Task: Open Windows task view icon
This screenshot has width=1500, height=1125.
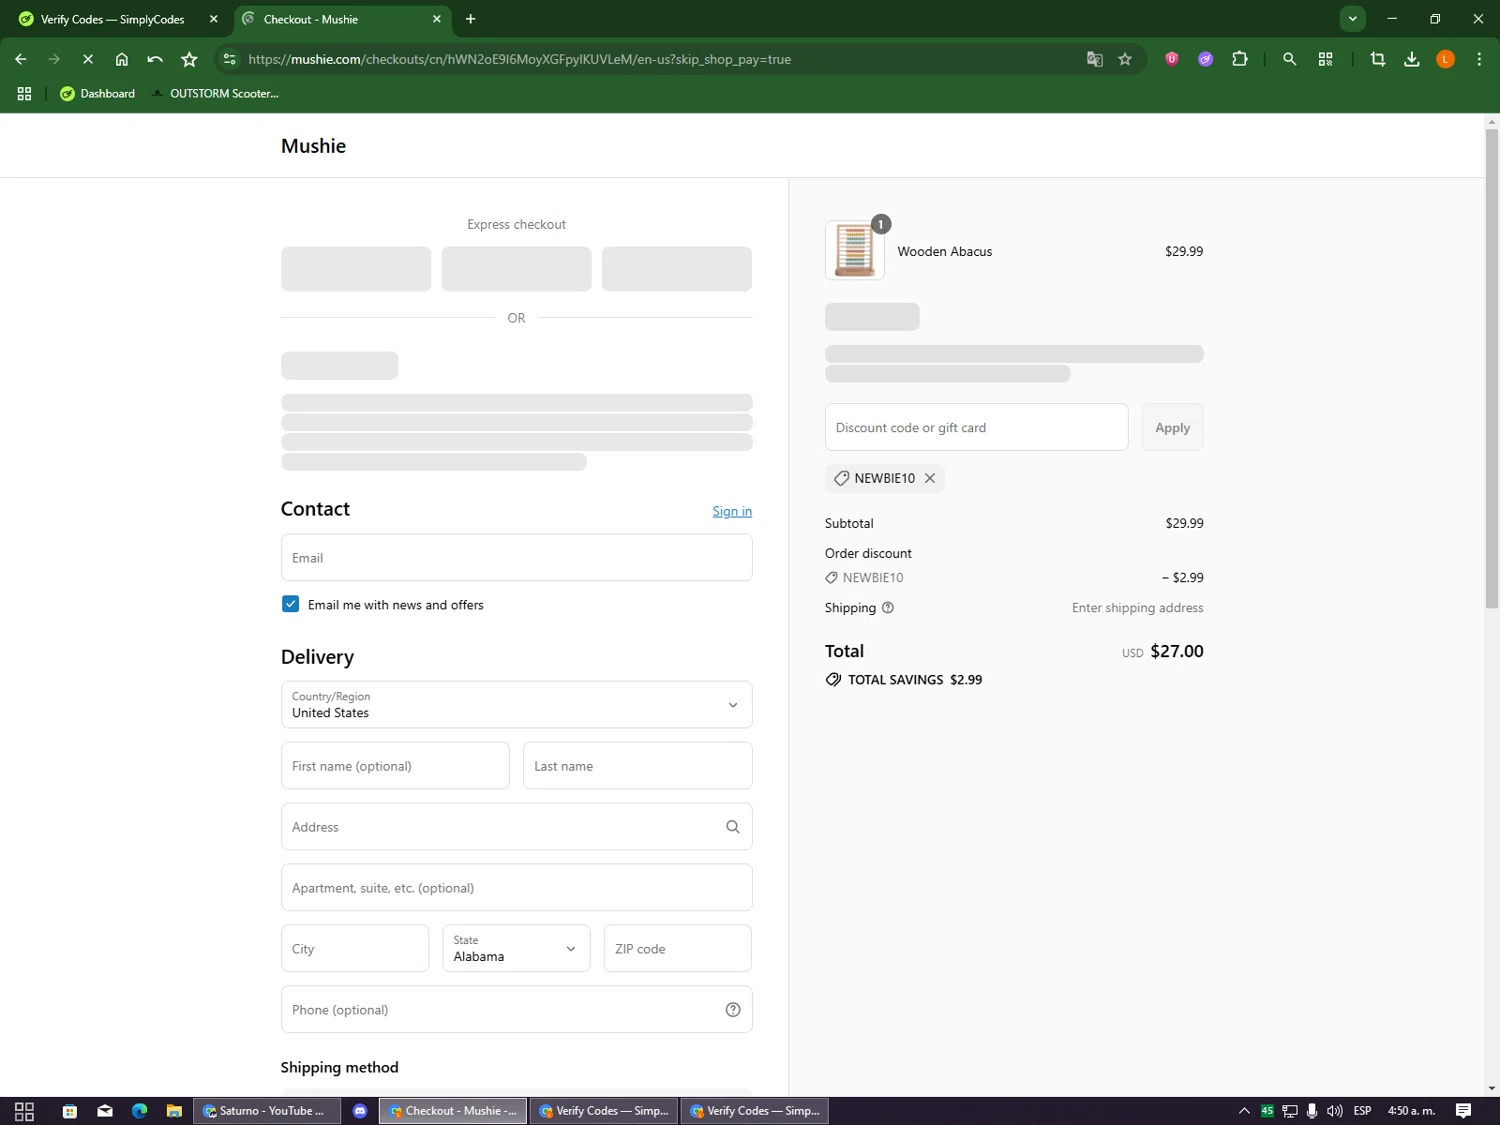Action: tap(25, 1111)
